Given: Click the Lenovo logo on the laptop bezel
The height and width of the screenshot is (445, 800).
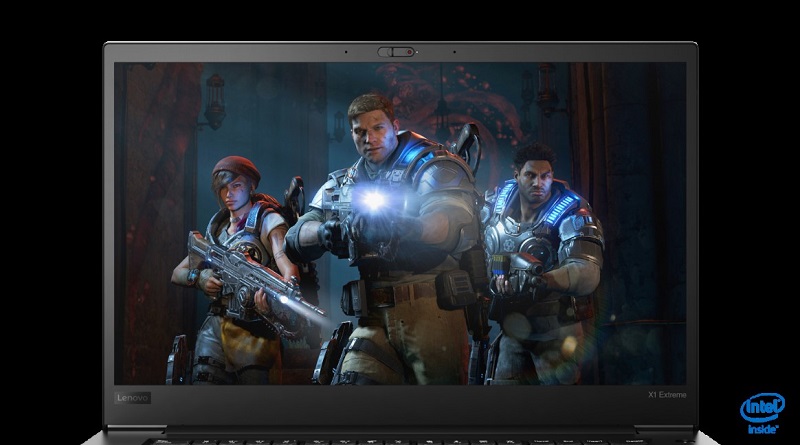Looking at the screenshot, I should (132, 398).
